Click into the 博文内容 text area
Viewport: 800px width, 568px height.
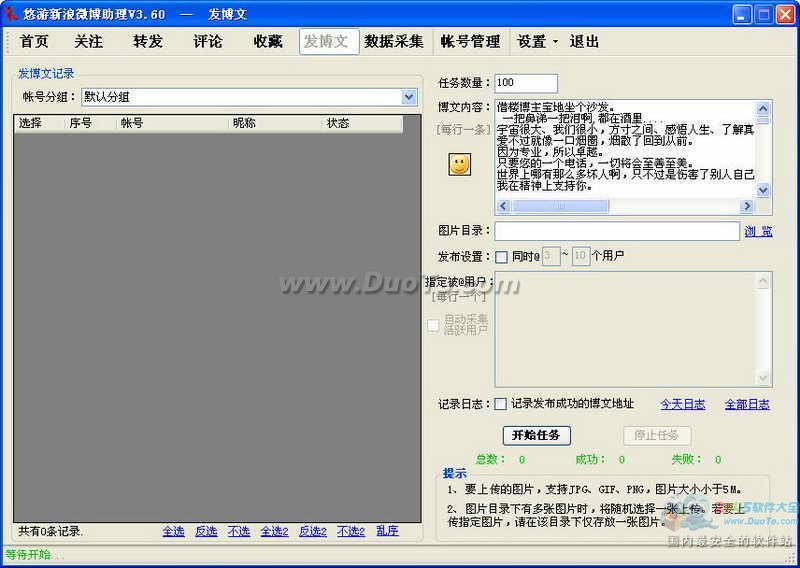(x=625, y=149)
